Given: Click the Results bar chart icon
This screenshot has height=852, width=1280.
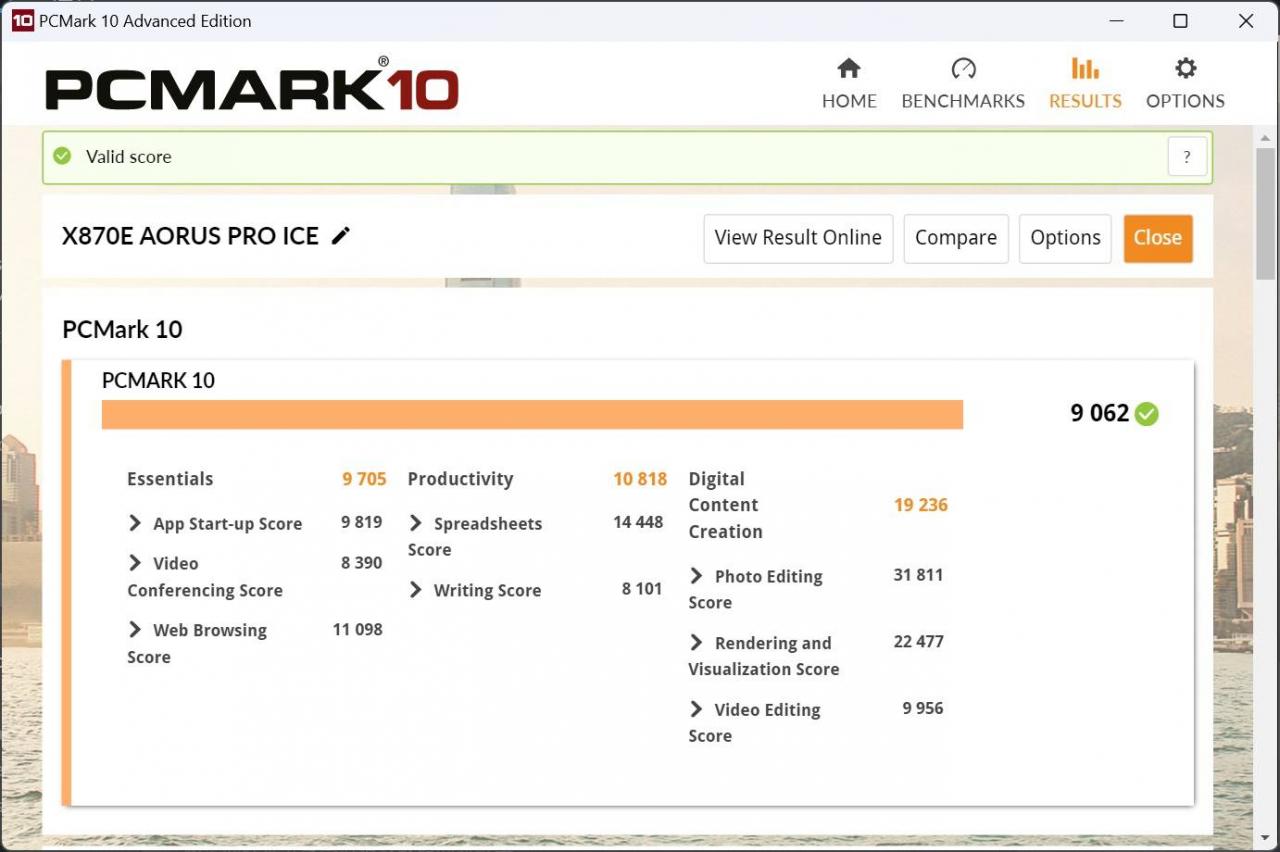Looking at the screenshot, I should tap(1084, 68).
